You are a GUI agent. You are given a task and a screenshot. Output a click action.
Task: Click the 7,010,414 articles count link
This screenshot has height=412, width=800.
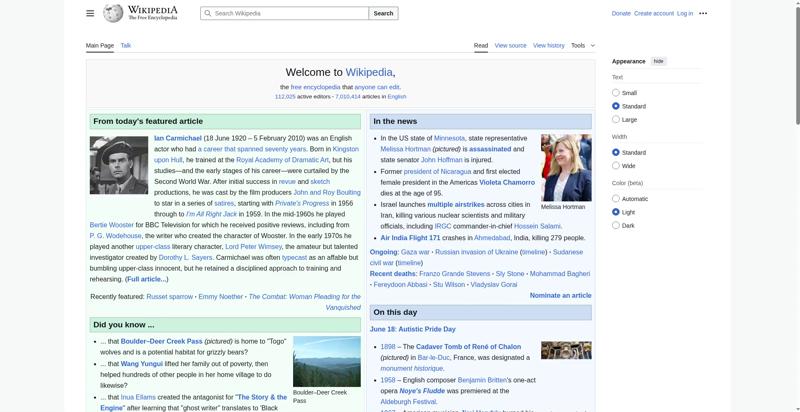pos(347,96)
